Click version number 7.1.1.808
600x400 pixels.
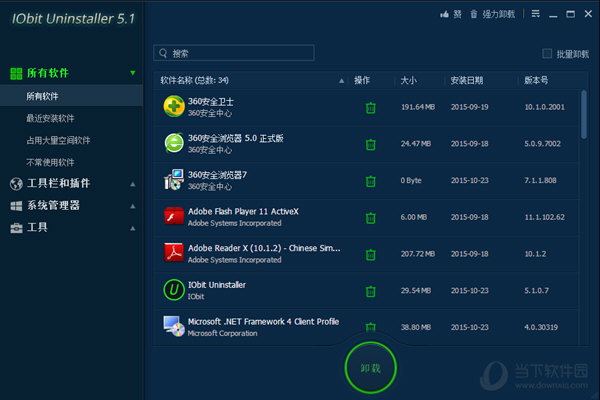tap(540, 180)
